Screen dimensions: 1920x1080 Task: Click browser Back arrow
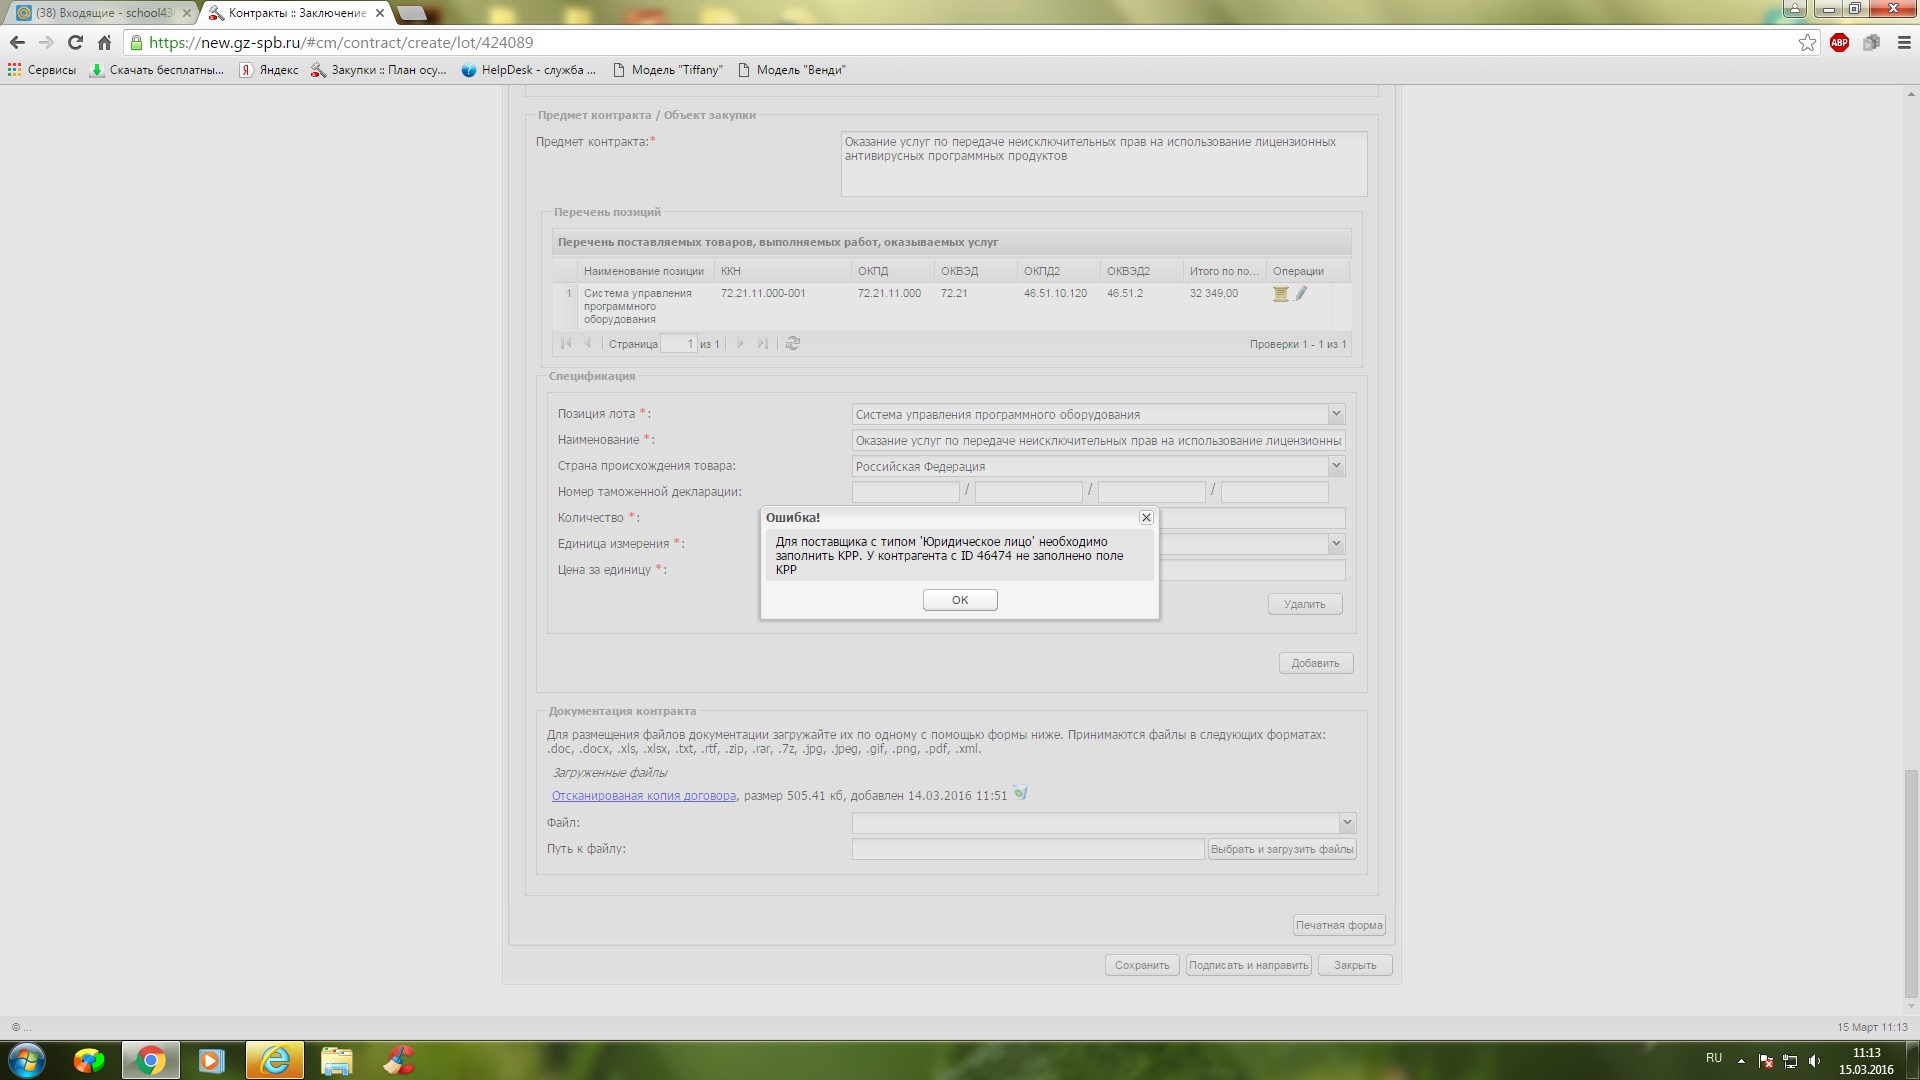tap(17, 42)
